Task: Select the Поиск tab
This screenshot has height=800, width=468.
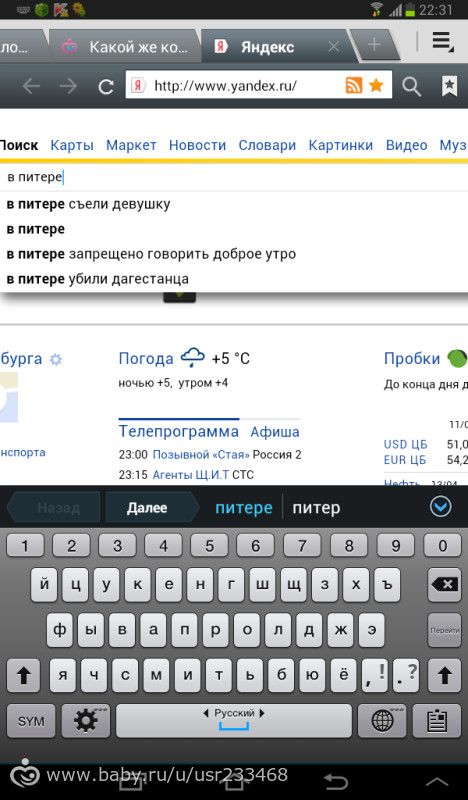Action: point(19,145)
